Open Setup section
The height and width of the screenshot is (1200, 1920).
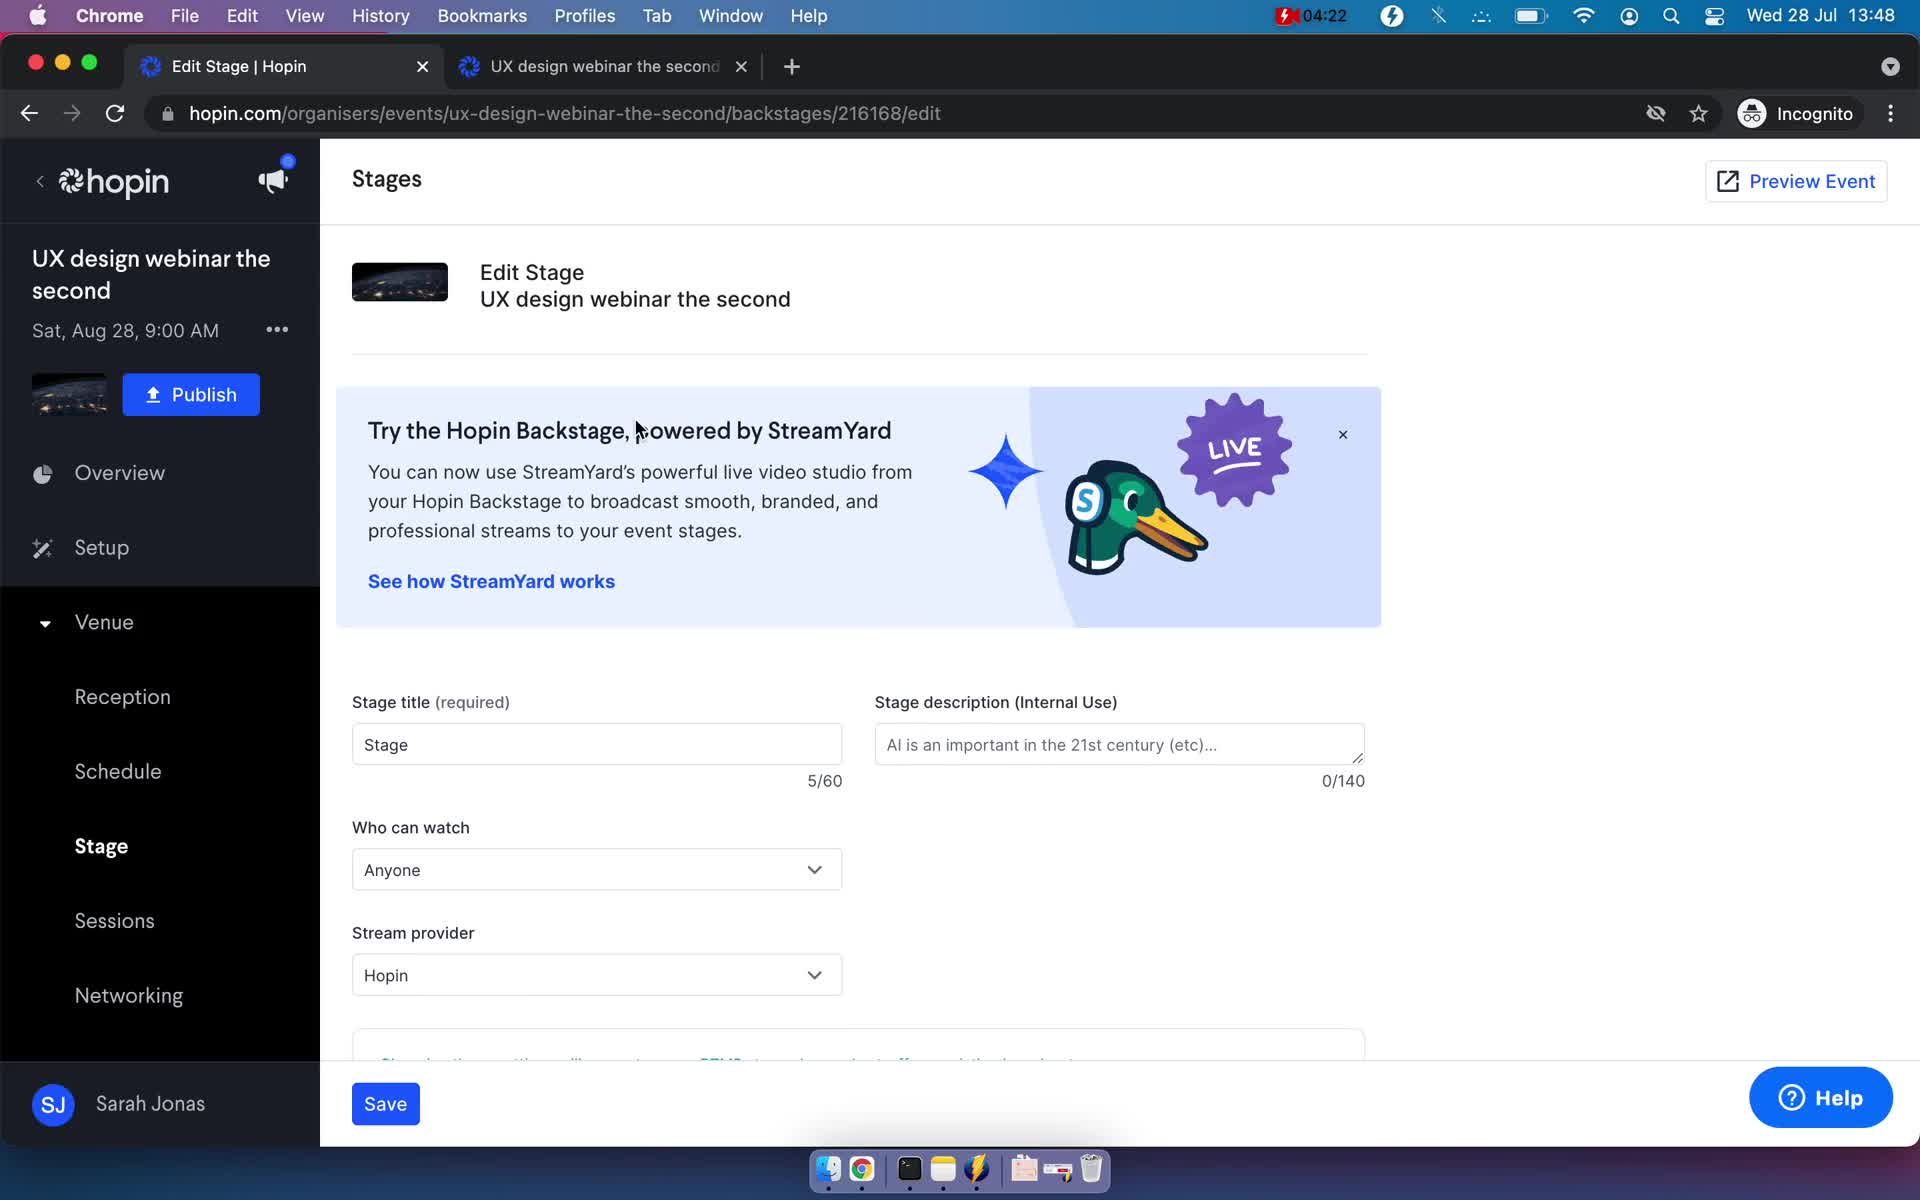coord(101,548)
